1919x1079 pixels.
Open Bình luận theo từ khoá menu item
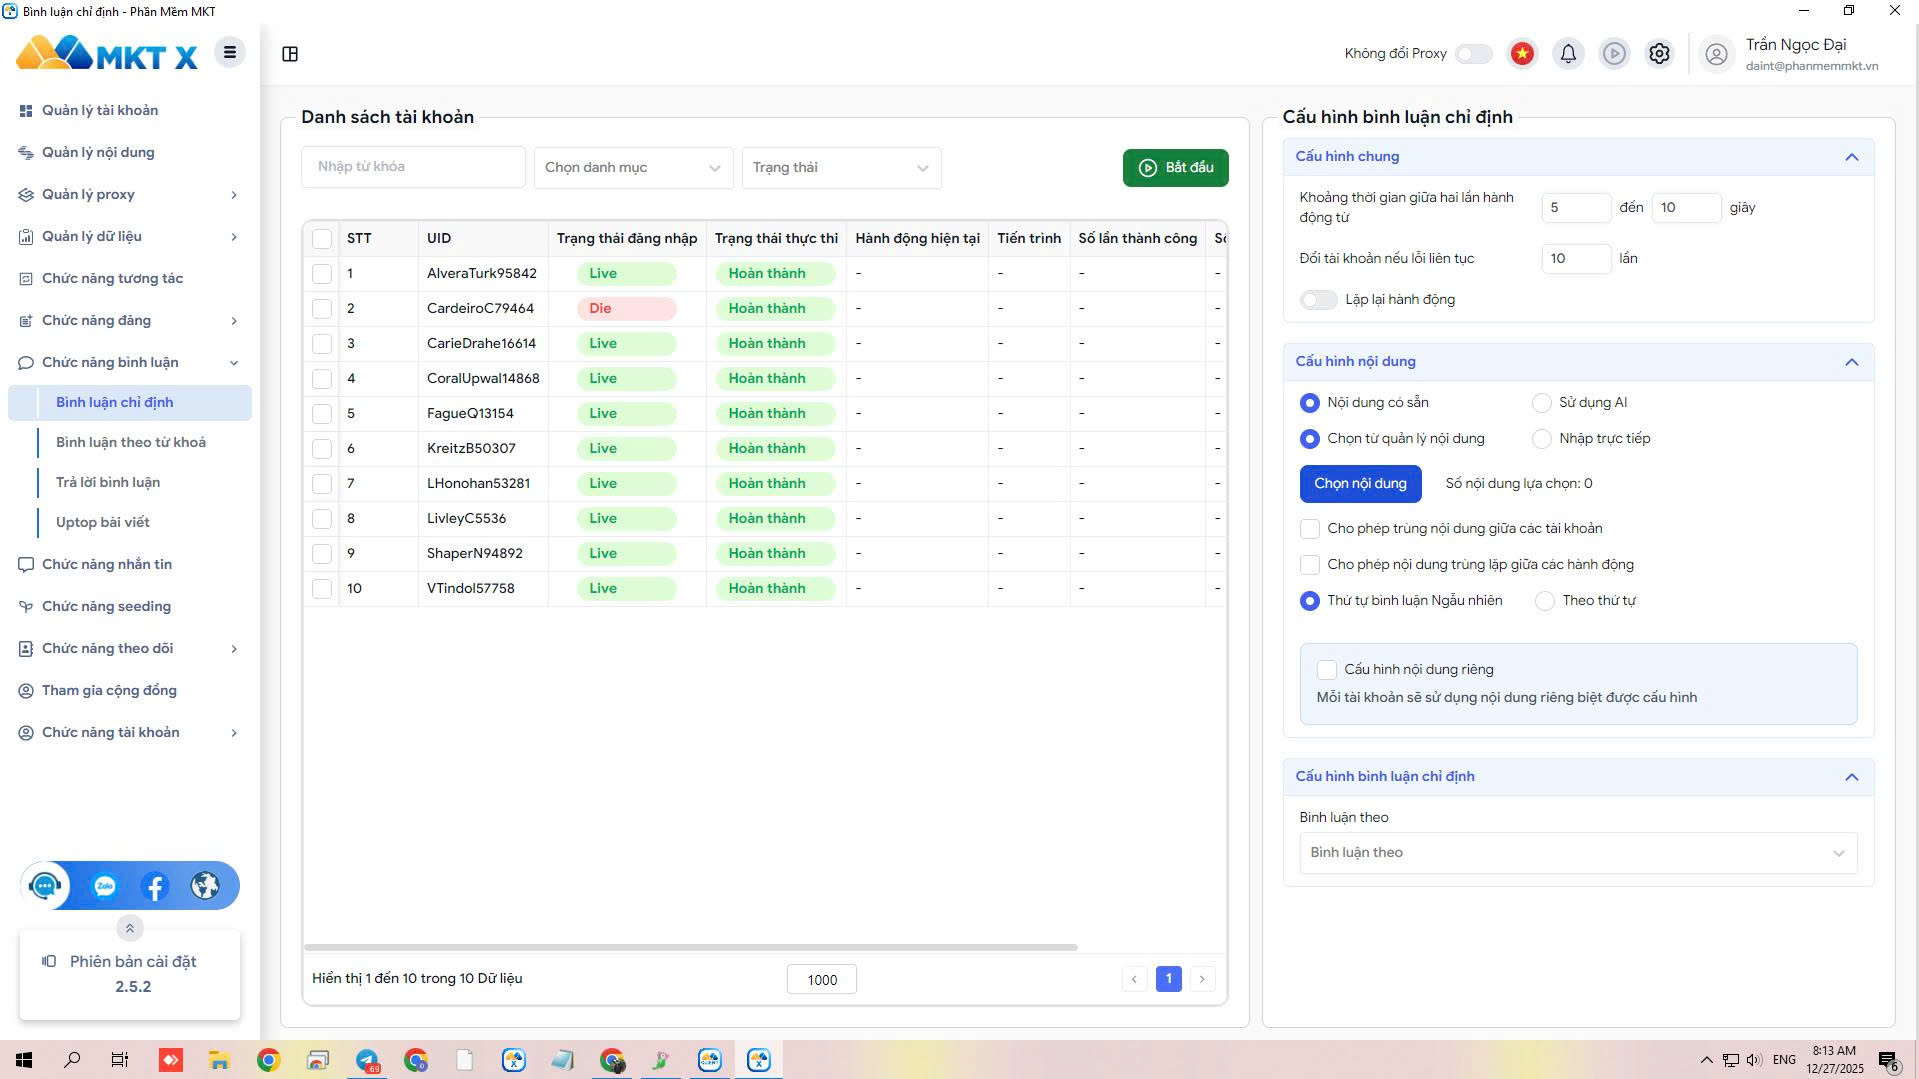pos(131,442)
